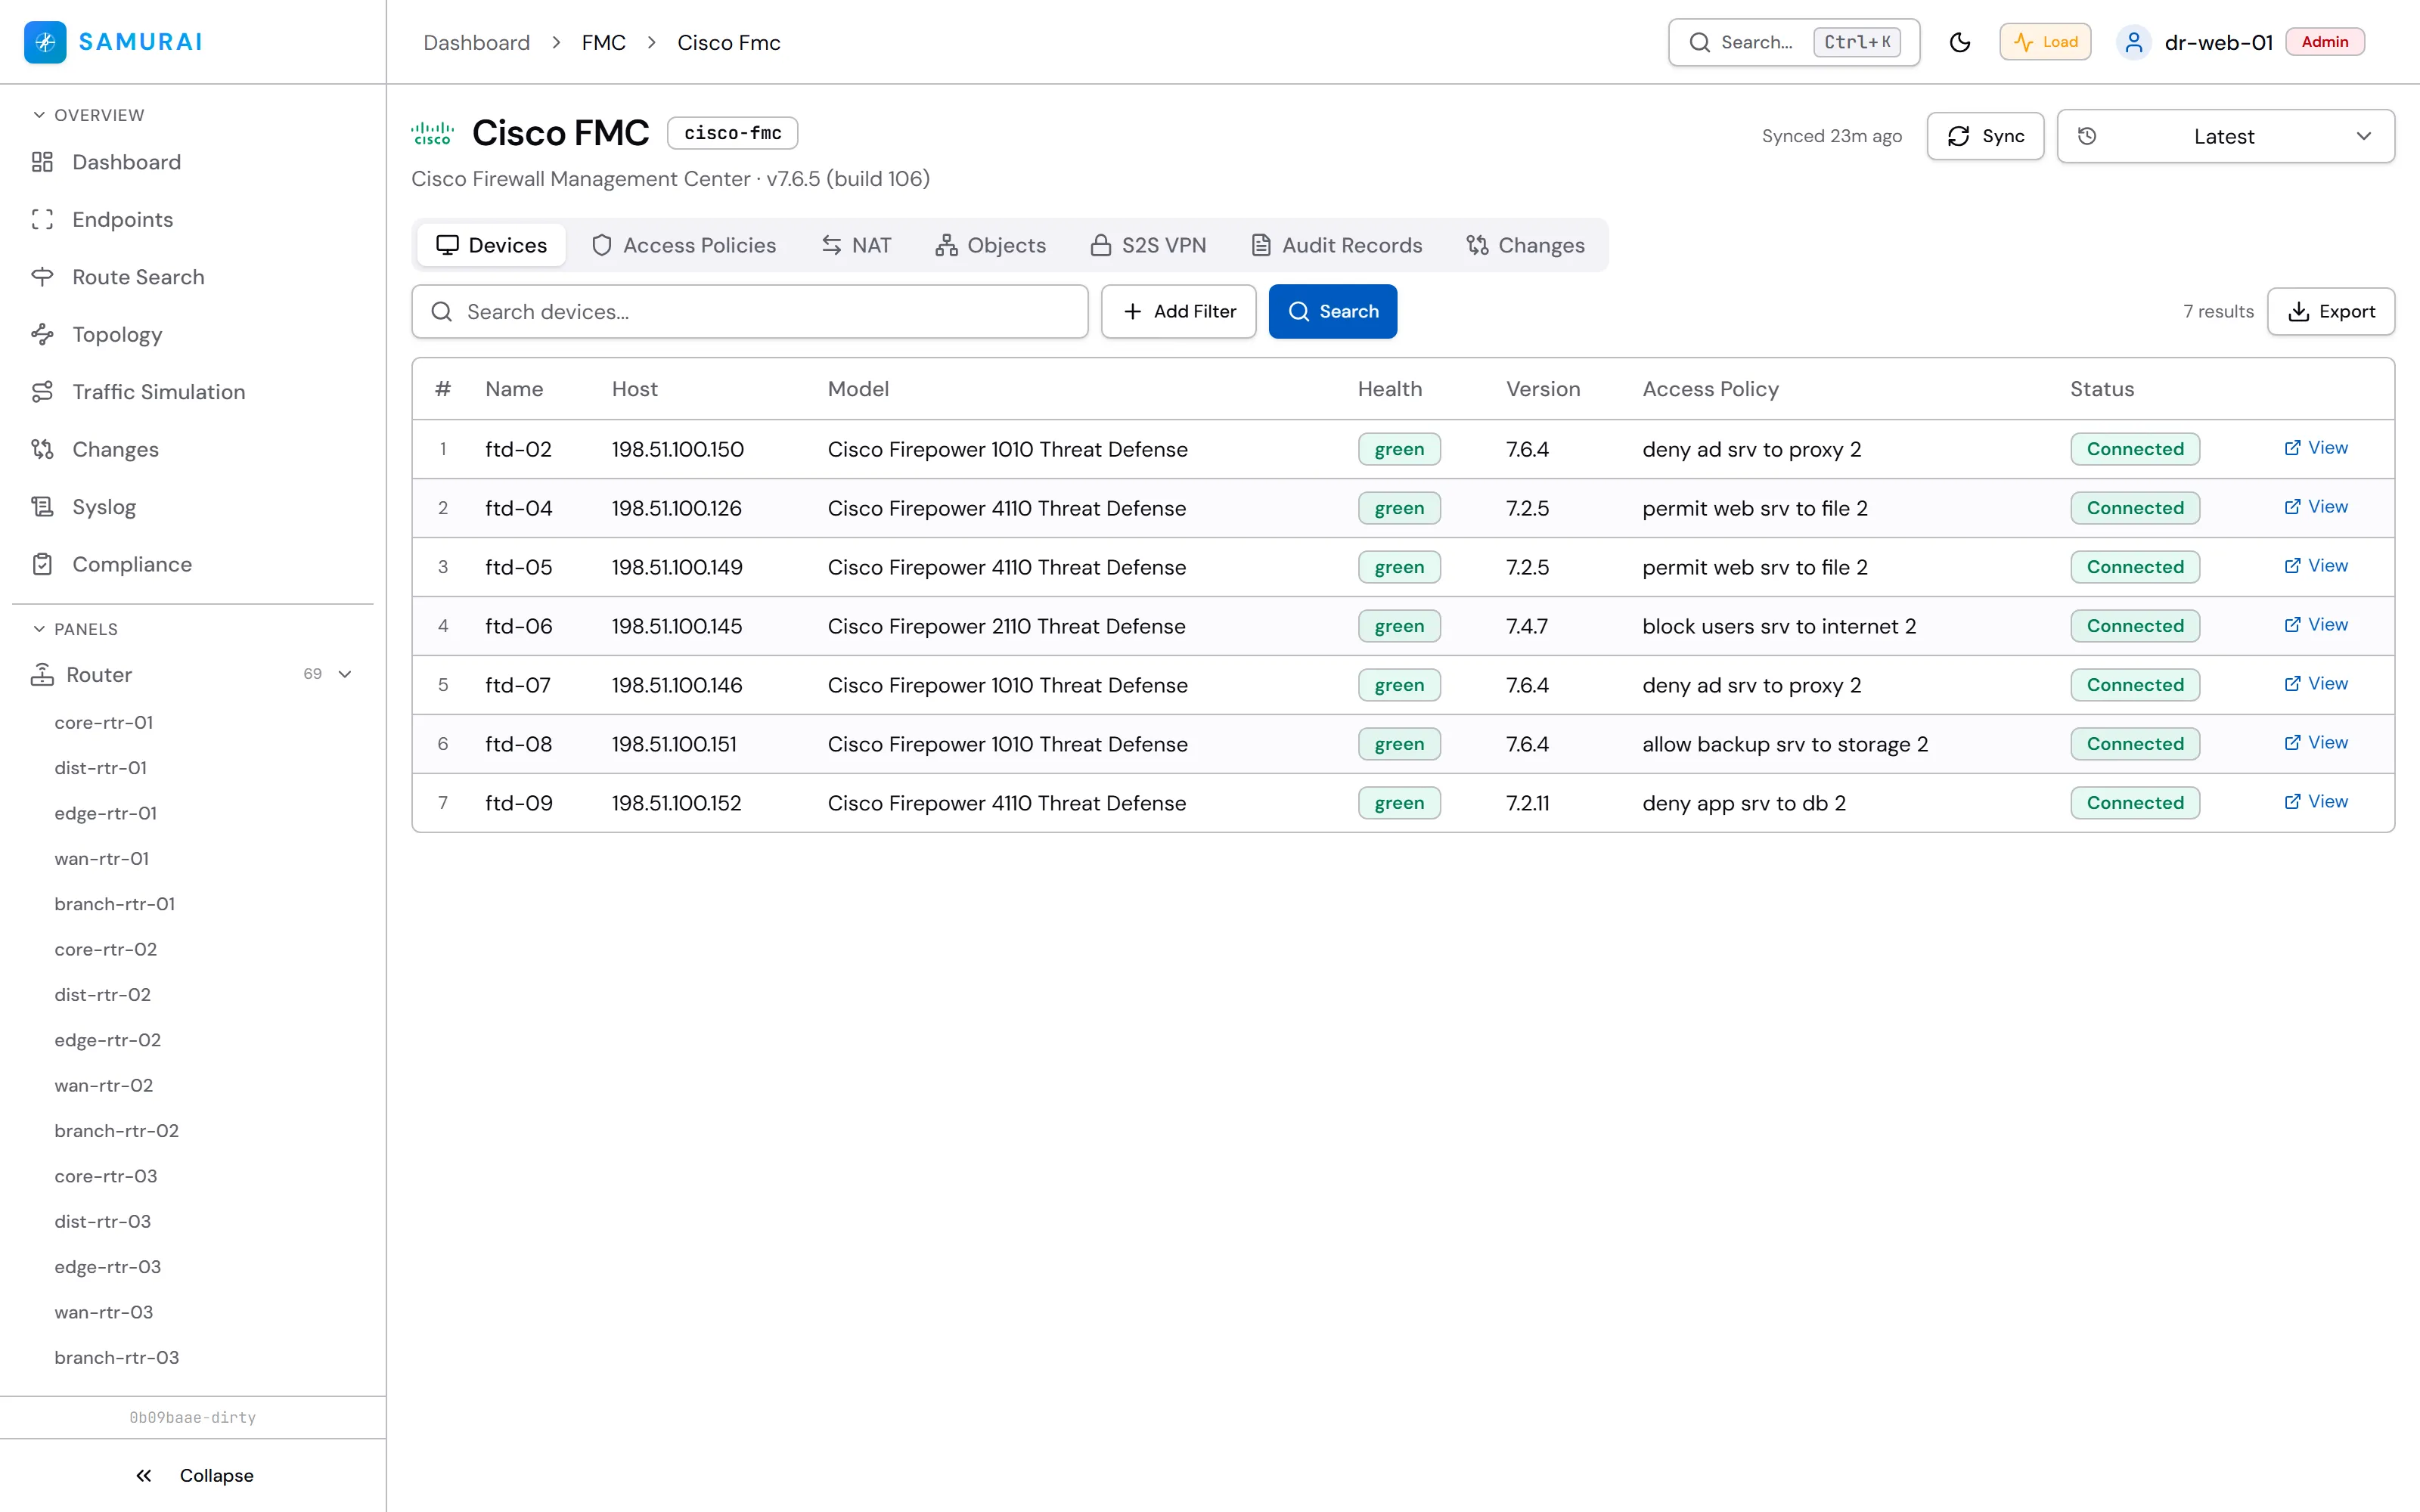Click the View link for ftd-08

pos(2316,743)
